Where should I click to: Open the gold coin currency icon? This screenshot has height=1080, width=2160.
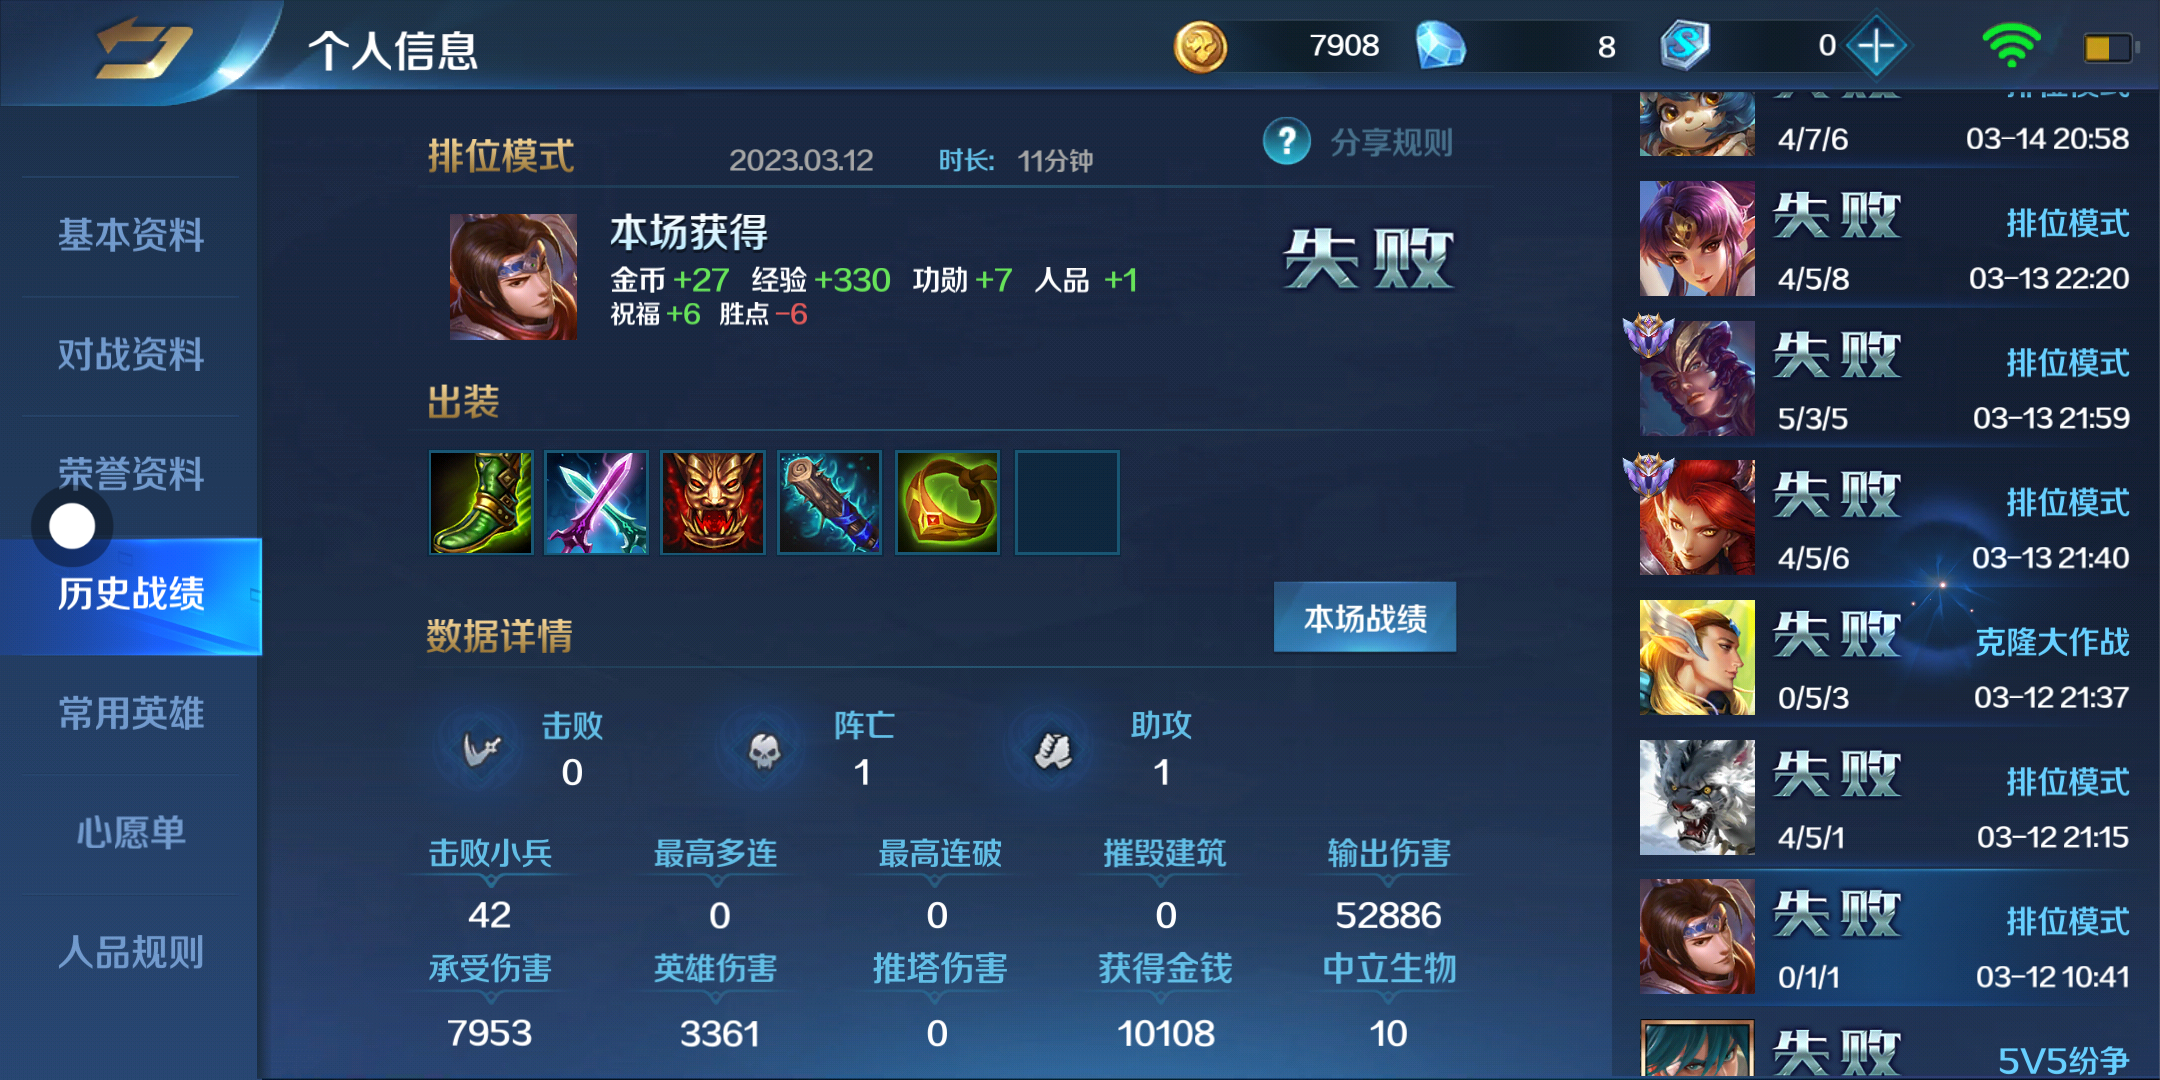[1200, 47]
